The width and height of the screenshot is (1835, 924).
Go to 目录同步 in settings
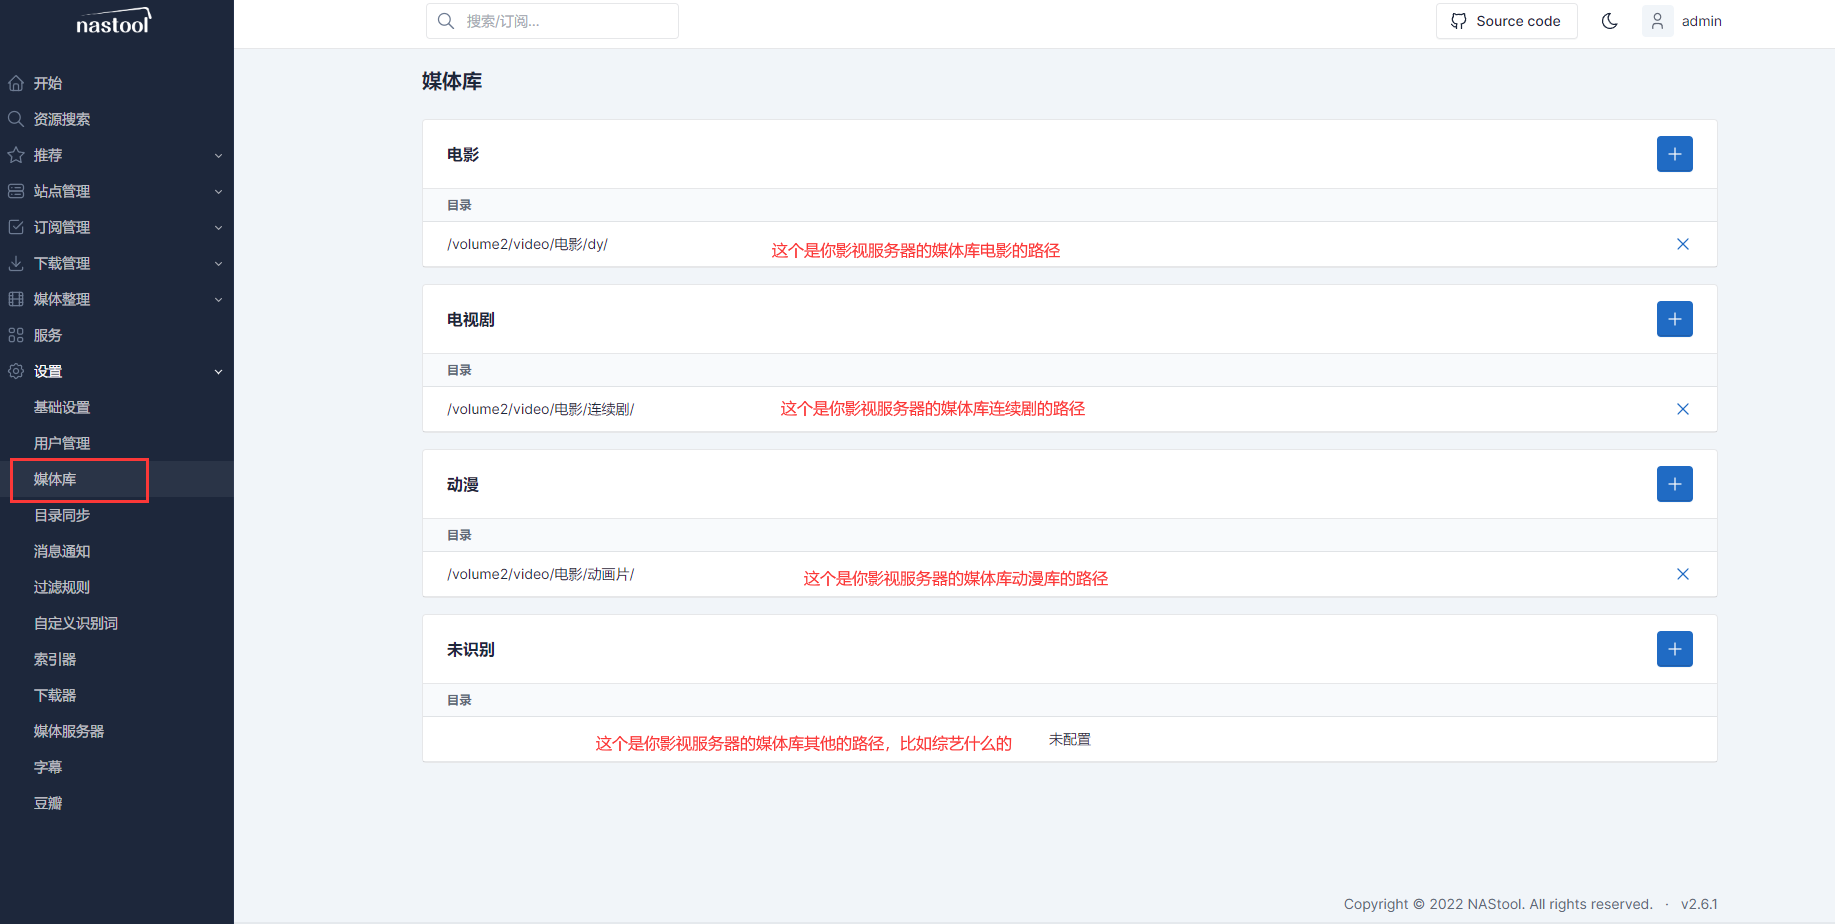pos(62,515)
